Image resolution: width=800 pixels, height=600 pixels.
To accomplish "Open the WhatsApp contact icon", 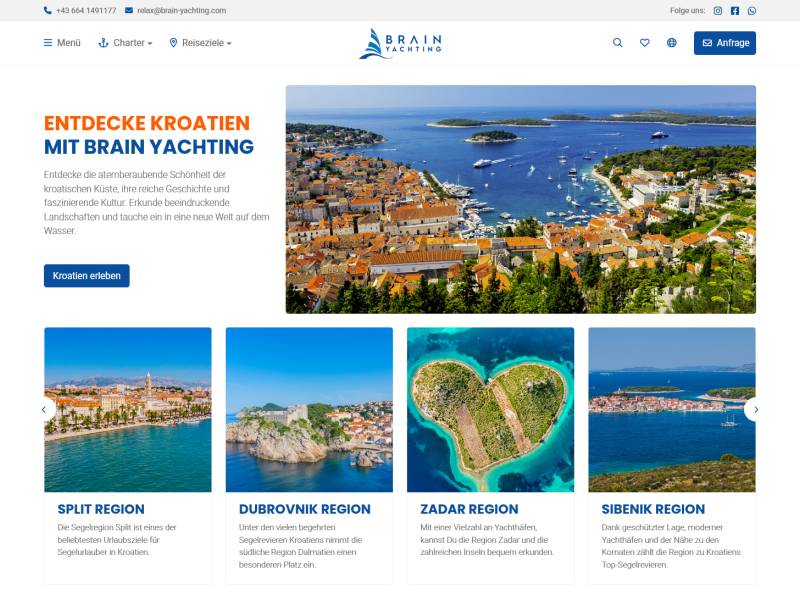I will [752, 11].
